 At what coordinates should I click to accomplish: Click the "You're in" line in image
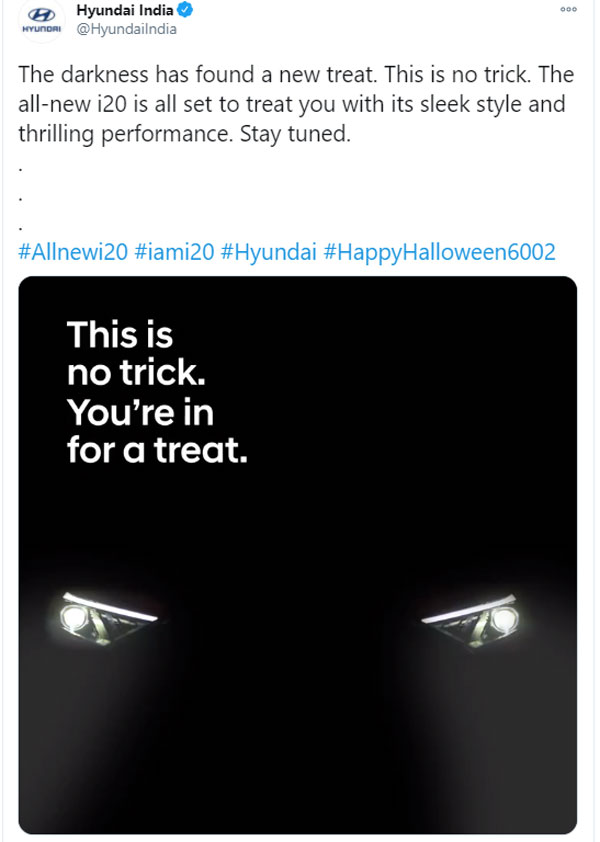click(140, 412)
